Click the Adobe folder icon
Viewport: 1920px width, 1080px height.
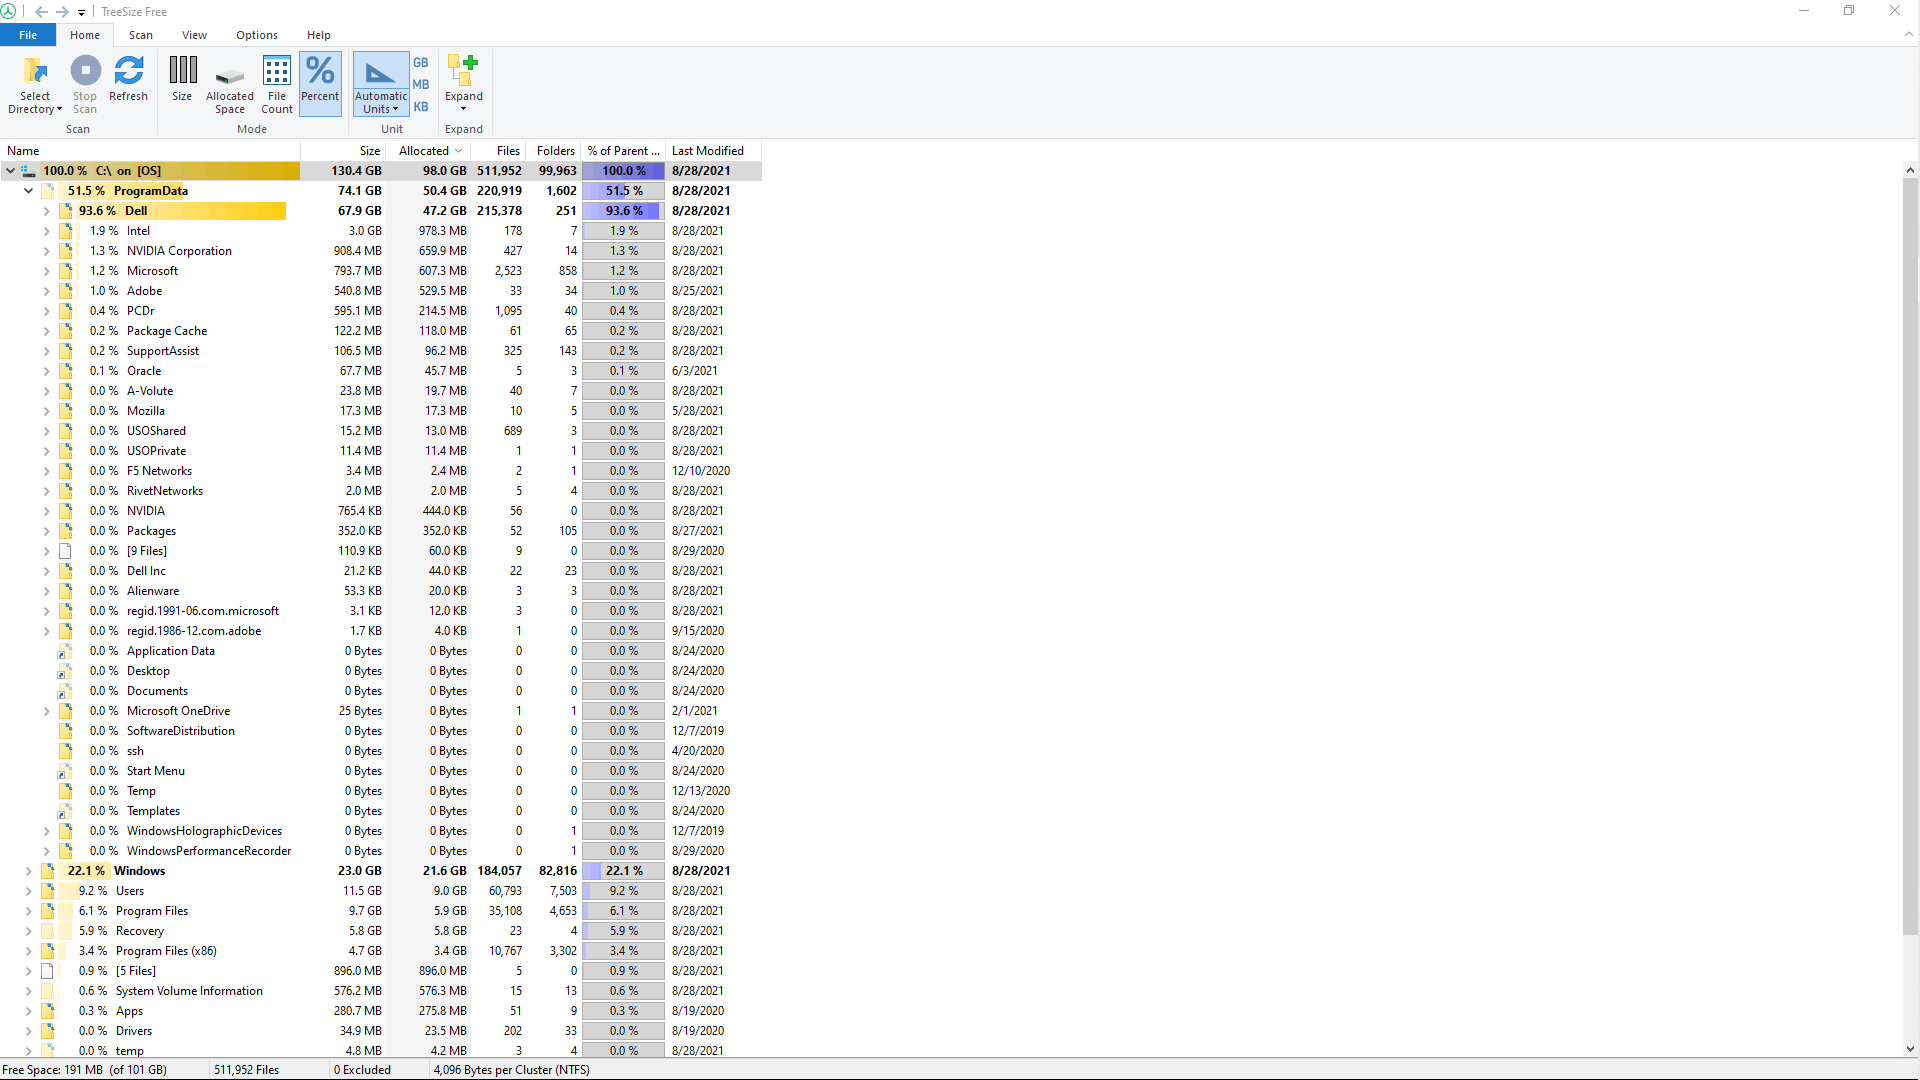66,291
